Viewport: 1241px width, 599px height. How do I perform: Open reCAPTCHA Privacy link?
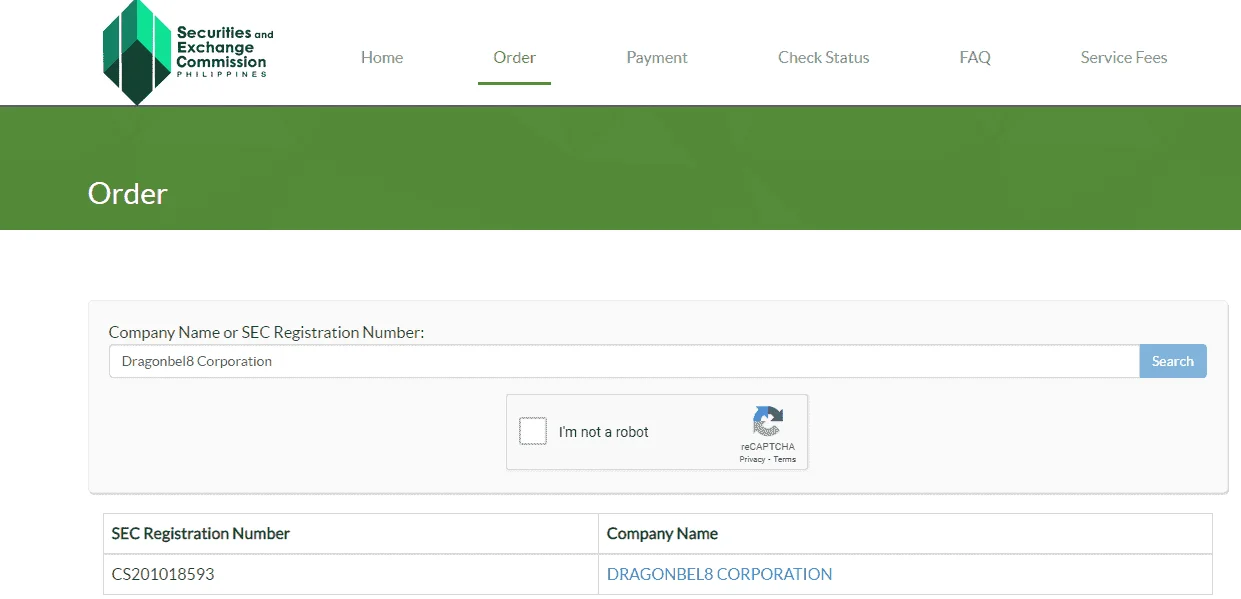(752, 459)
